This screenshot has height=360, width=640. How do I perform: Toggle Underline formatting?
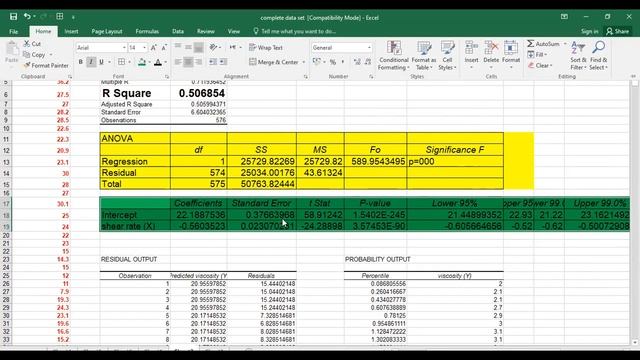[x=101, y=62]
